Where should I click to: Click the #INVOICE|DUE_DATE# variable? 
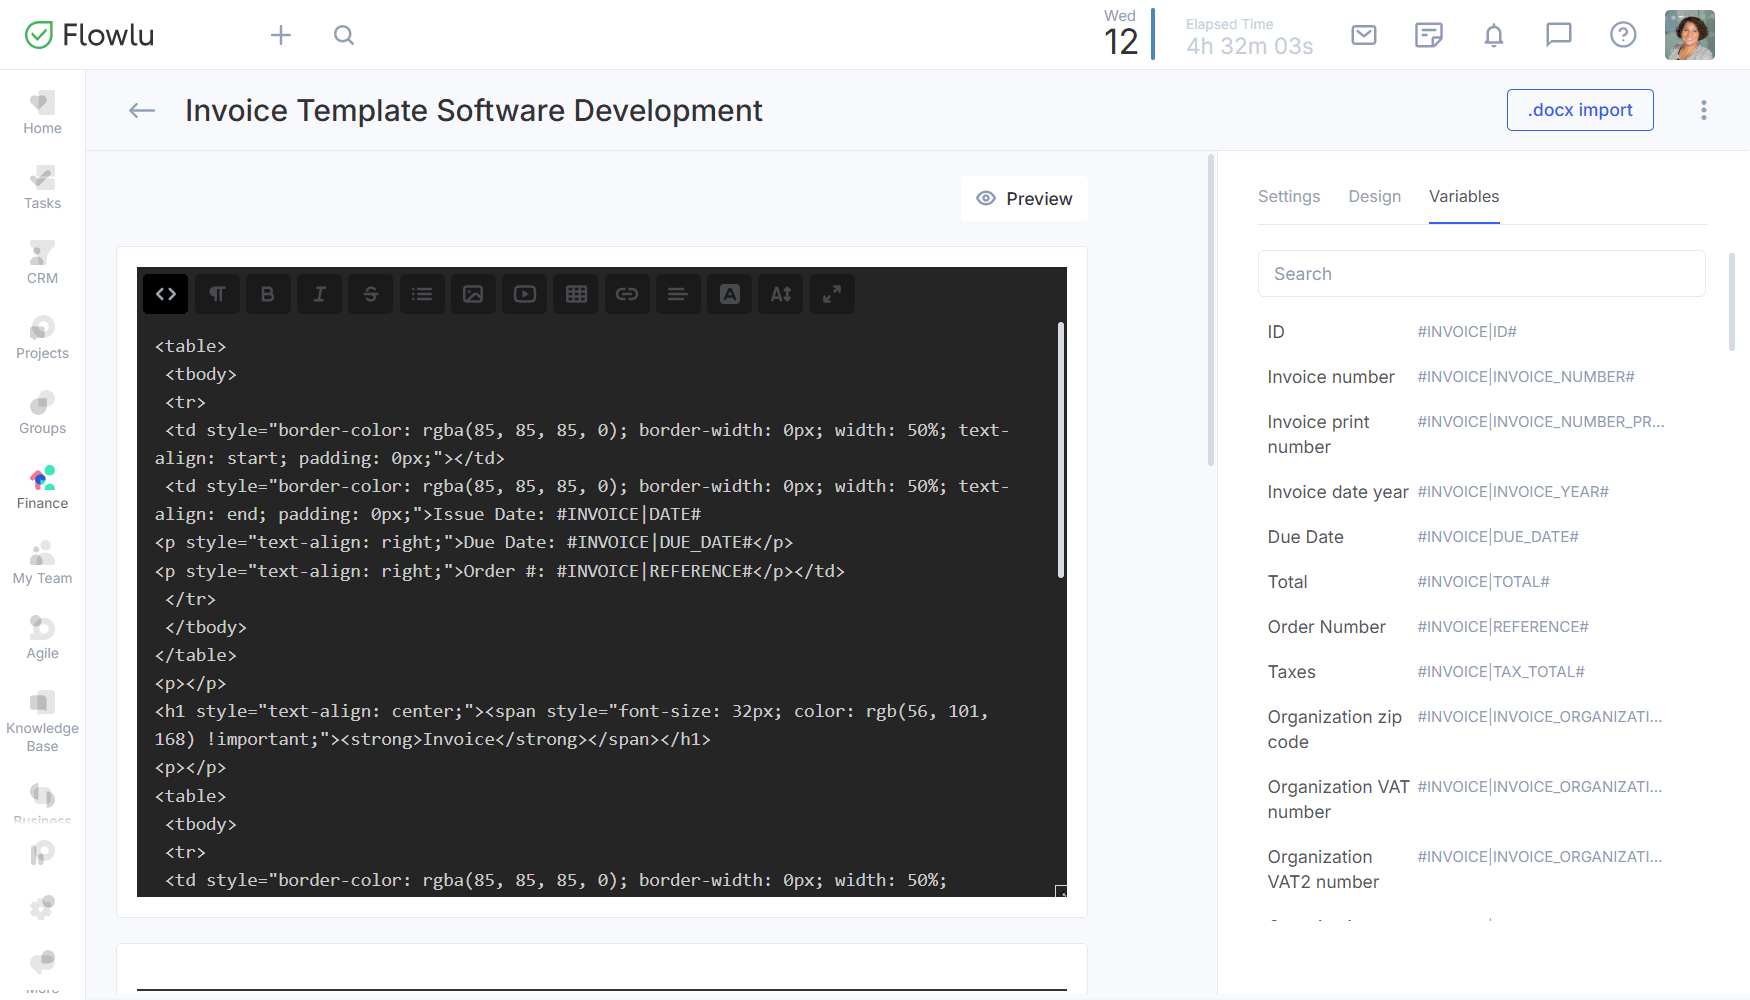tap(1498, 537)
